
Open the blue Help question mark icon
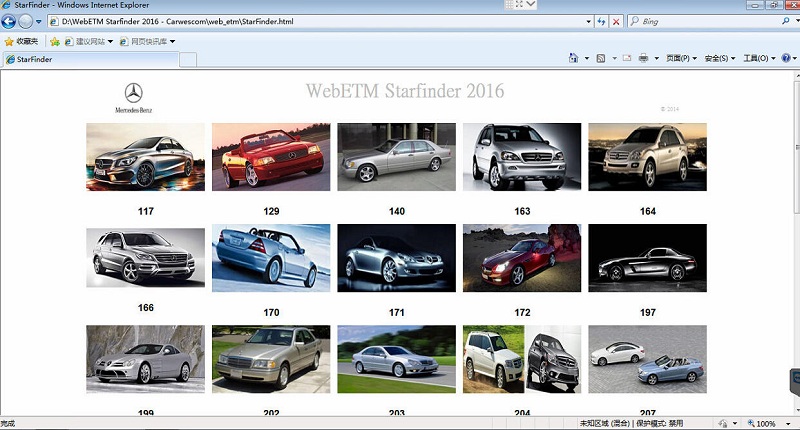click(x=786, y=58)
